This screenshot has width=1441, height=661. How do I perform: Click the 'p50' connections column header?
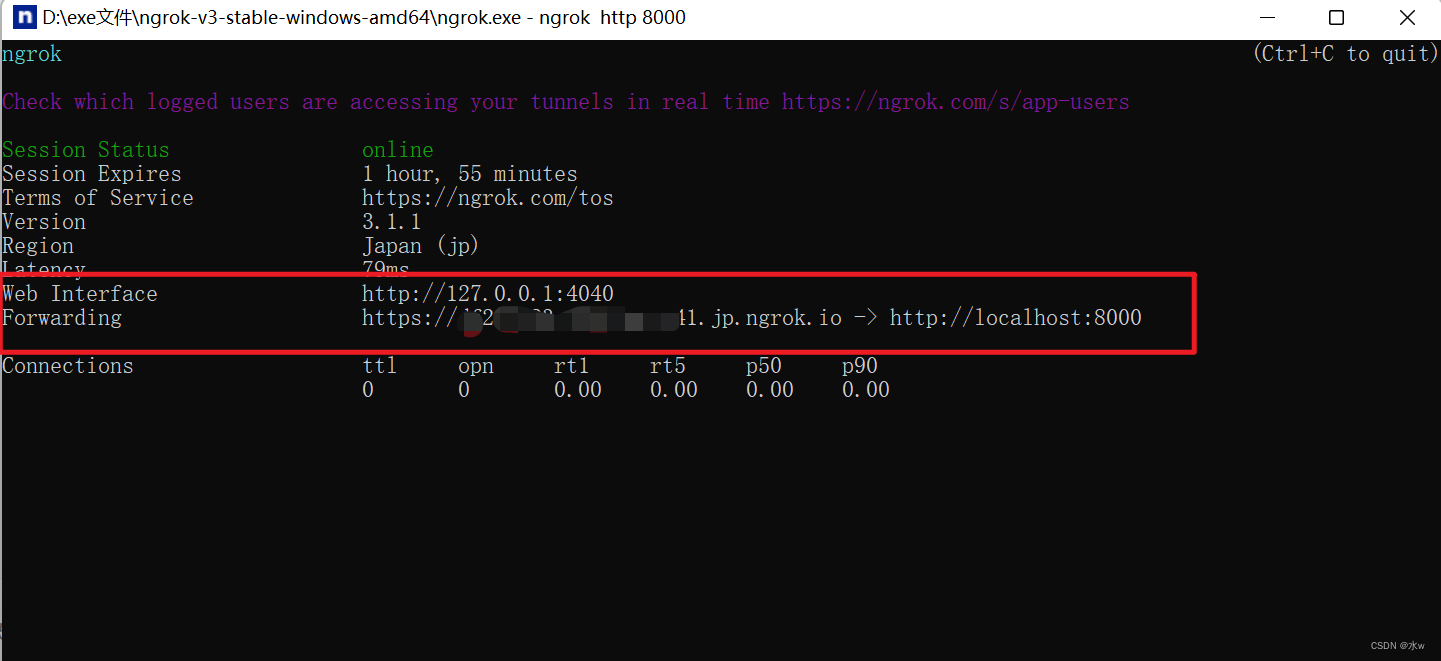[x=764, y=366]
